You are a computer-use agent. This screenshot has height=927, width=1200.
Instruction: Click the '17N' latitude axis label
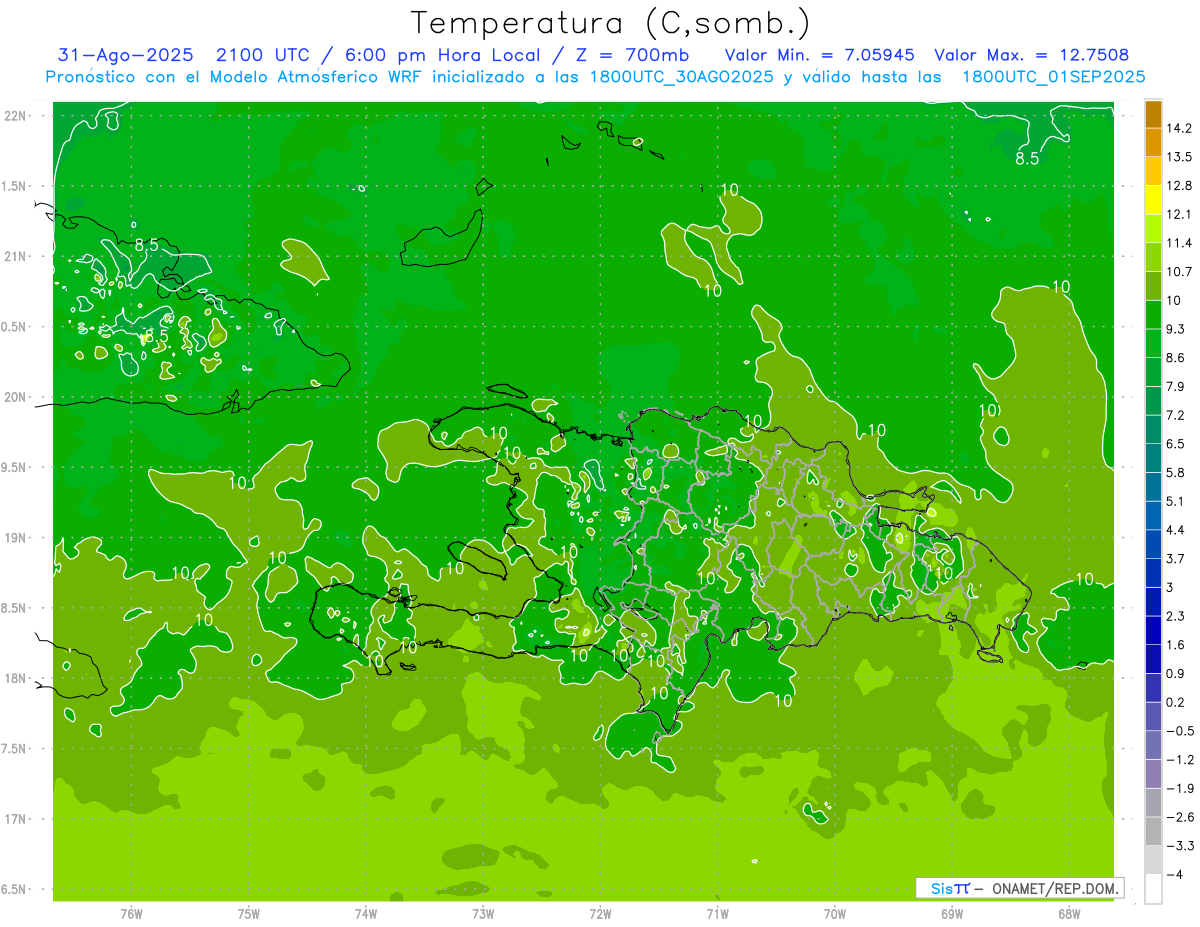point(14,819)
